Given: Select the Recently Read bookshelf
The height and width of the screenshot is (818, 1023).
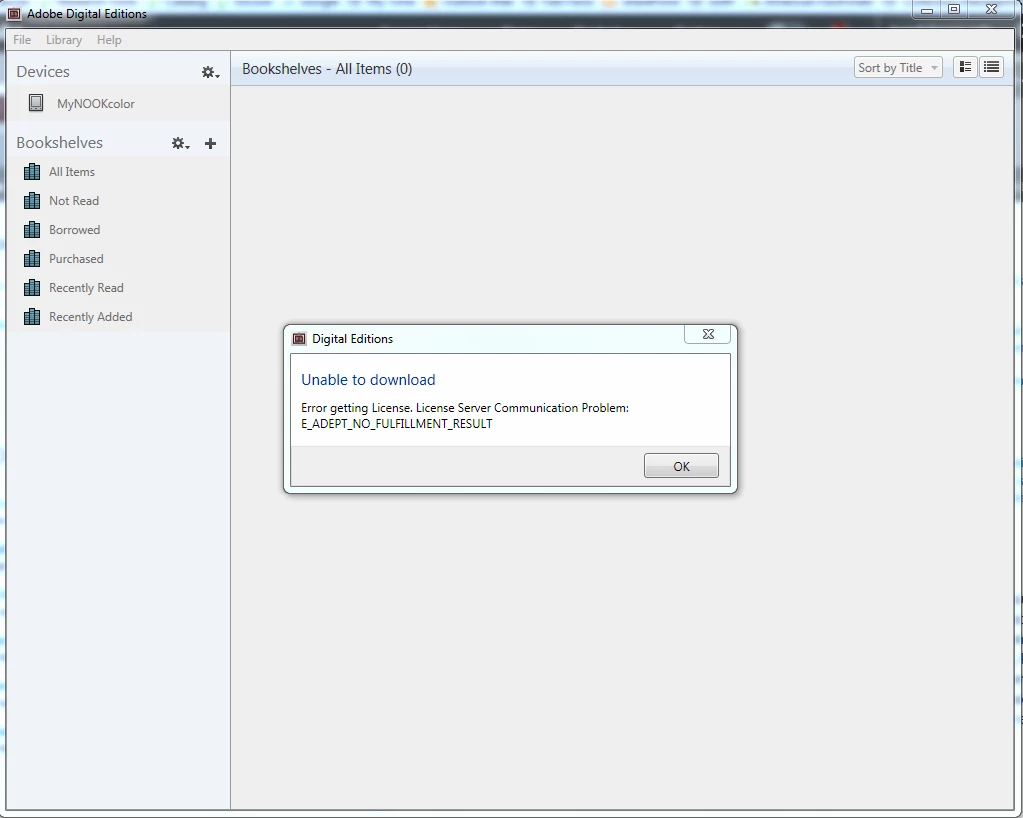Looking at the screenshot, I should [x=117, y=288].
